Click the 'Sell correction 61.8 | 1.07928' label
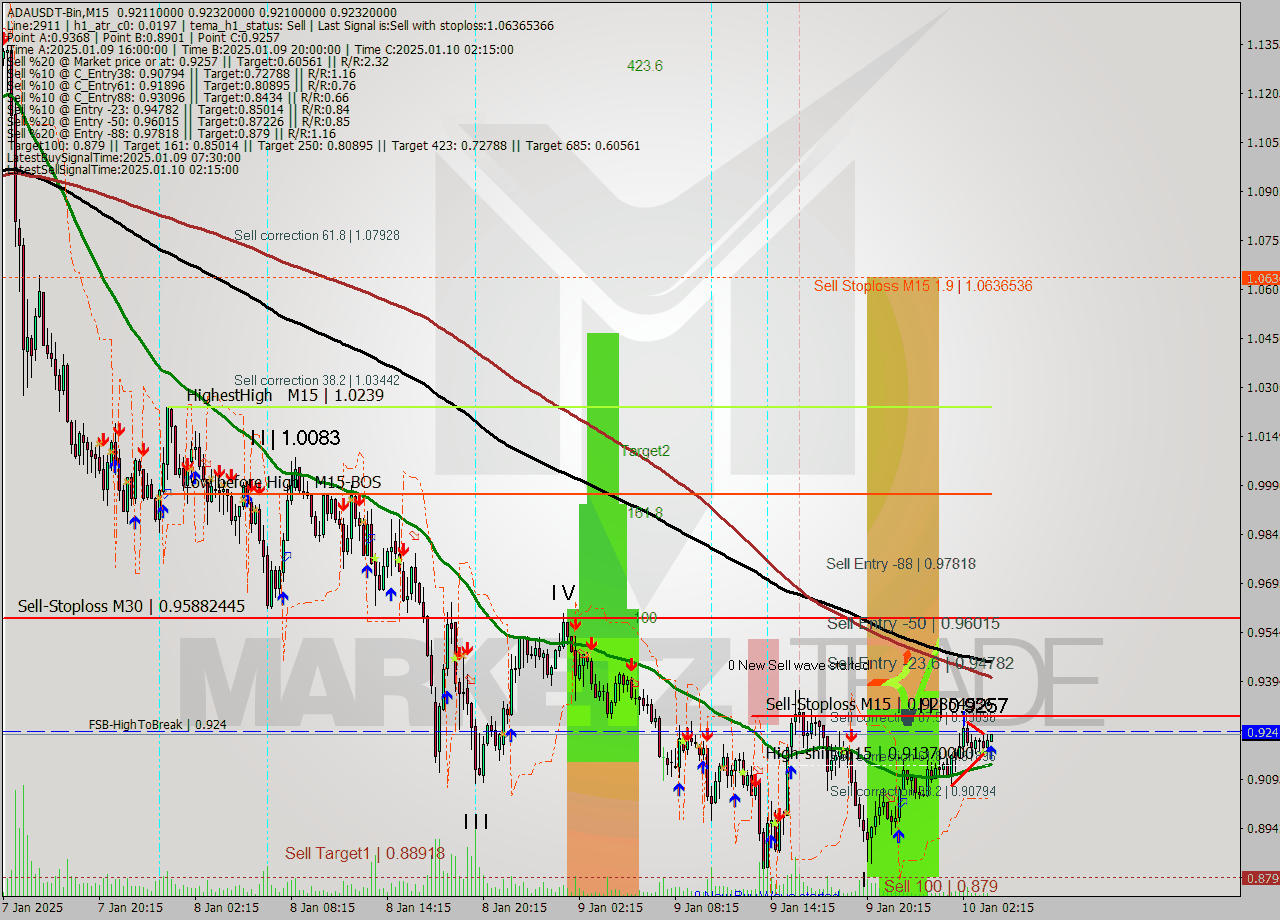This screenshot has height=920, width=1280. [317, 236]
